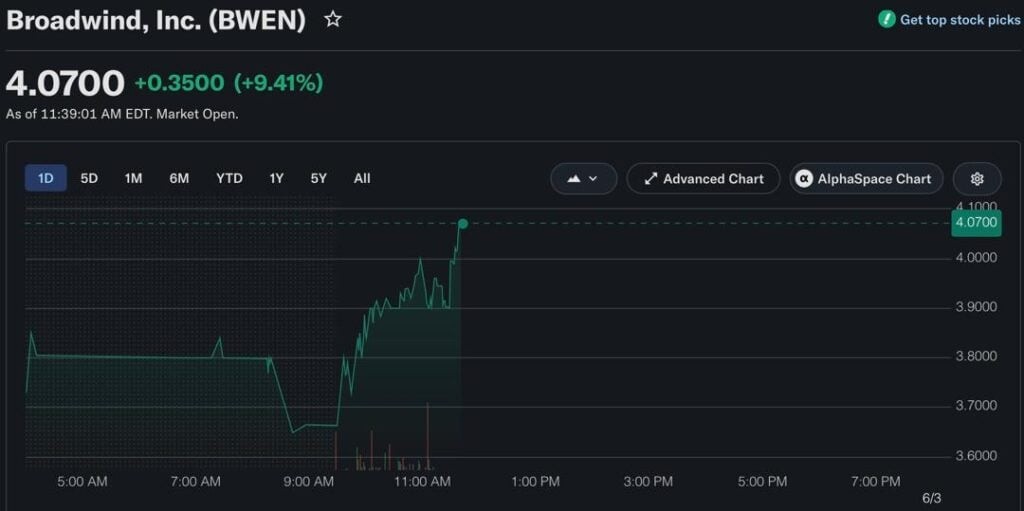Click the 4.0700 price label on the axis
This screenshot has width=1024, height=511.
click(976, 223)
